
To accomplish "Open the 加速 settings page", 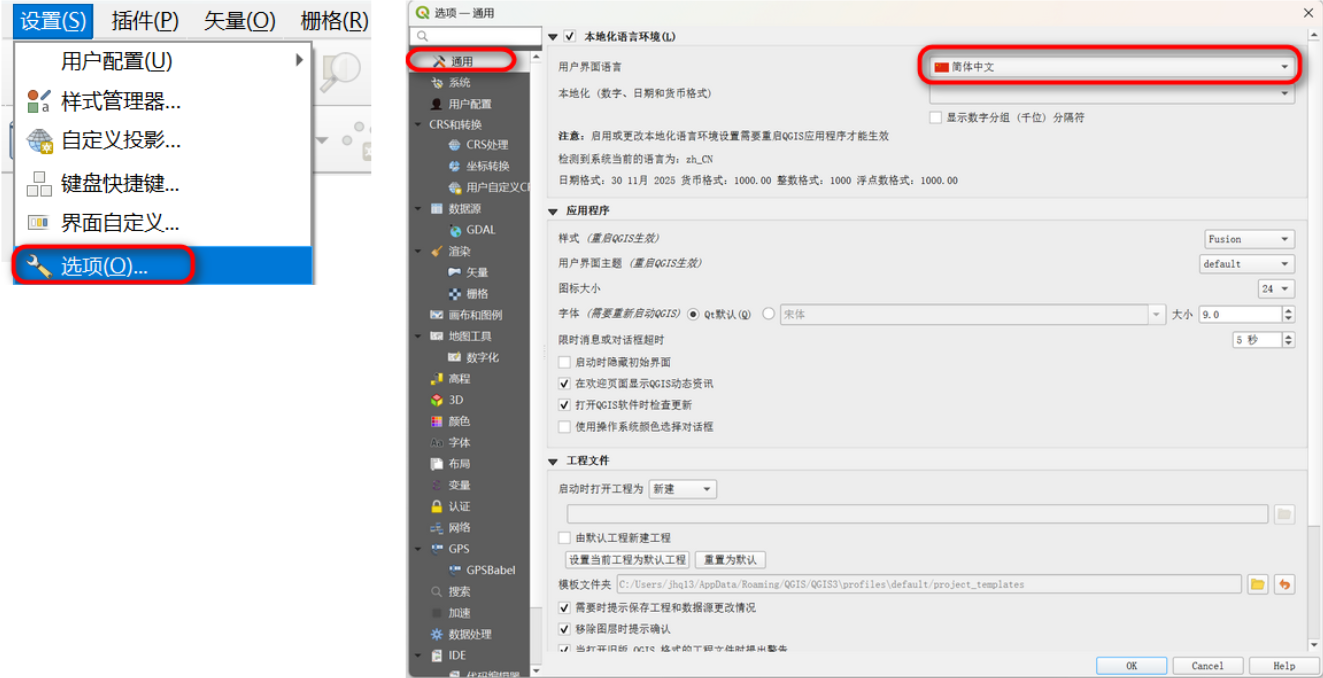I will pyautogui.click(x=459, y=612).
